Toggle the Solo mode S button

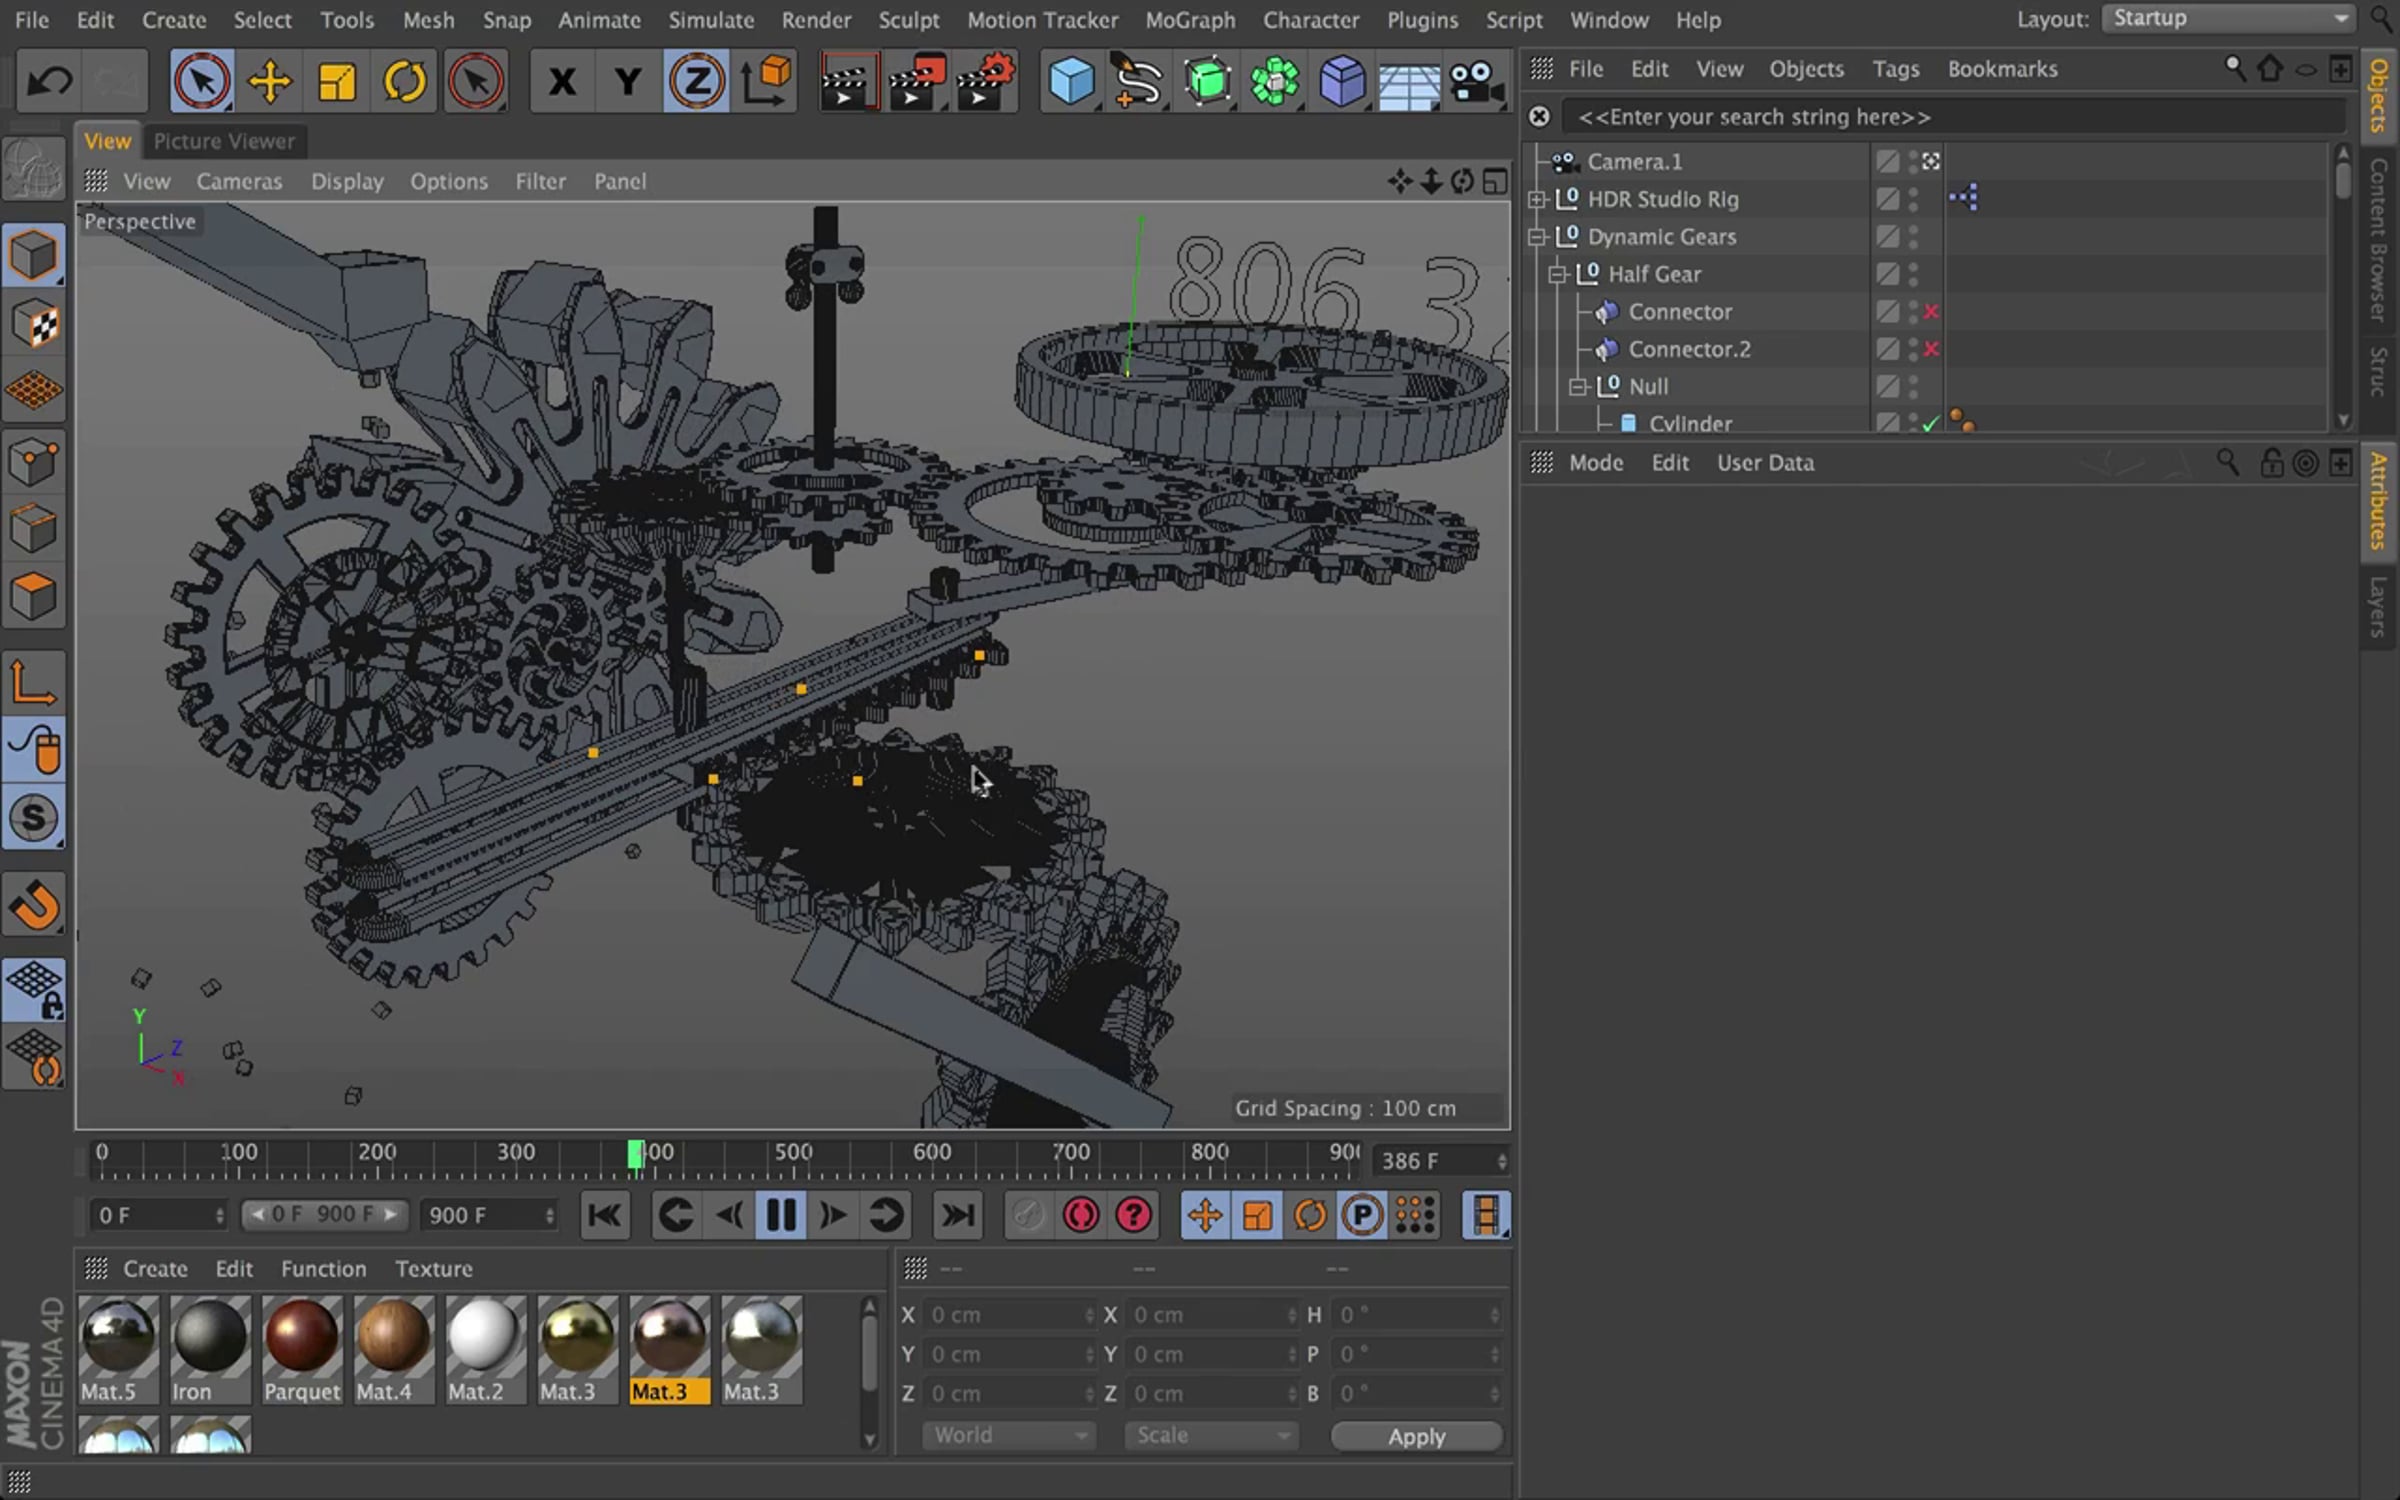click(x=34, y=818)
